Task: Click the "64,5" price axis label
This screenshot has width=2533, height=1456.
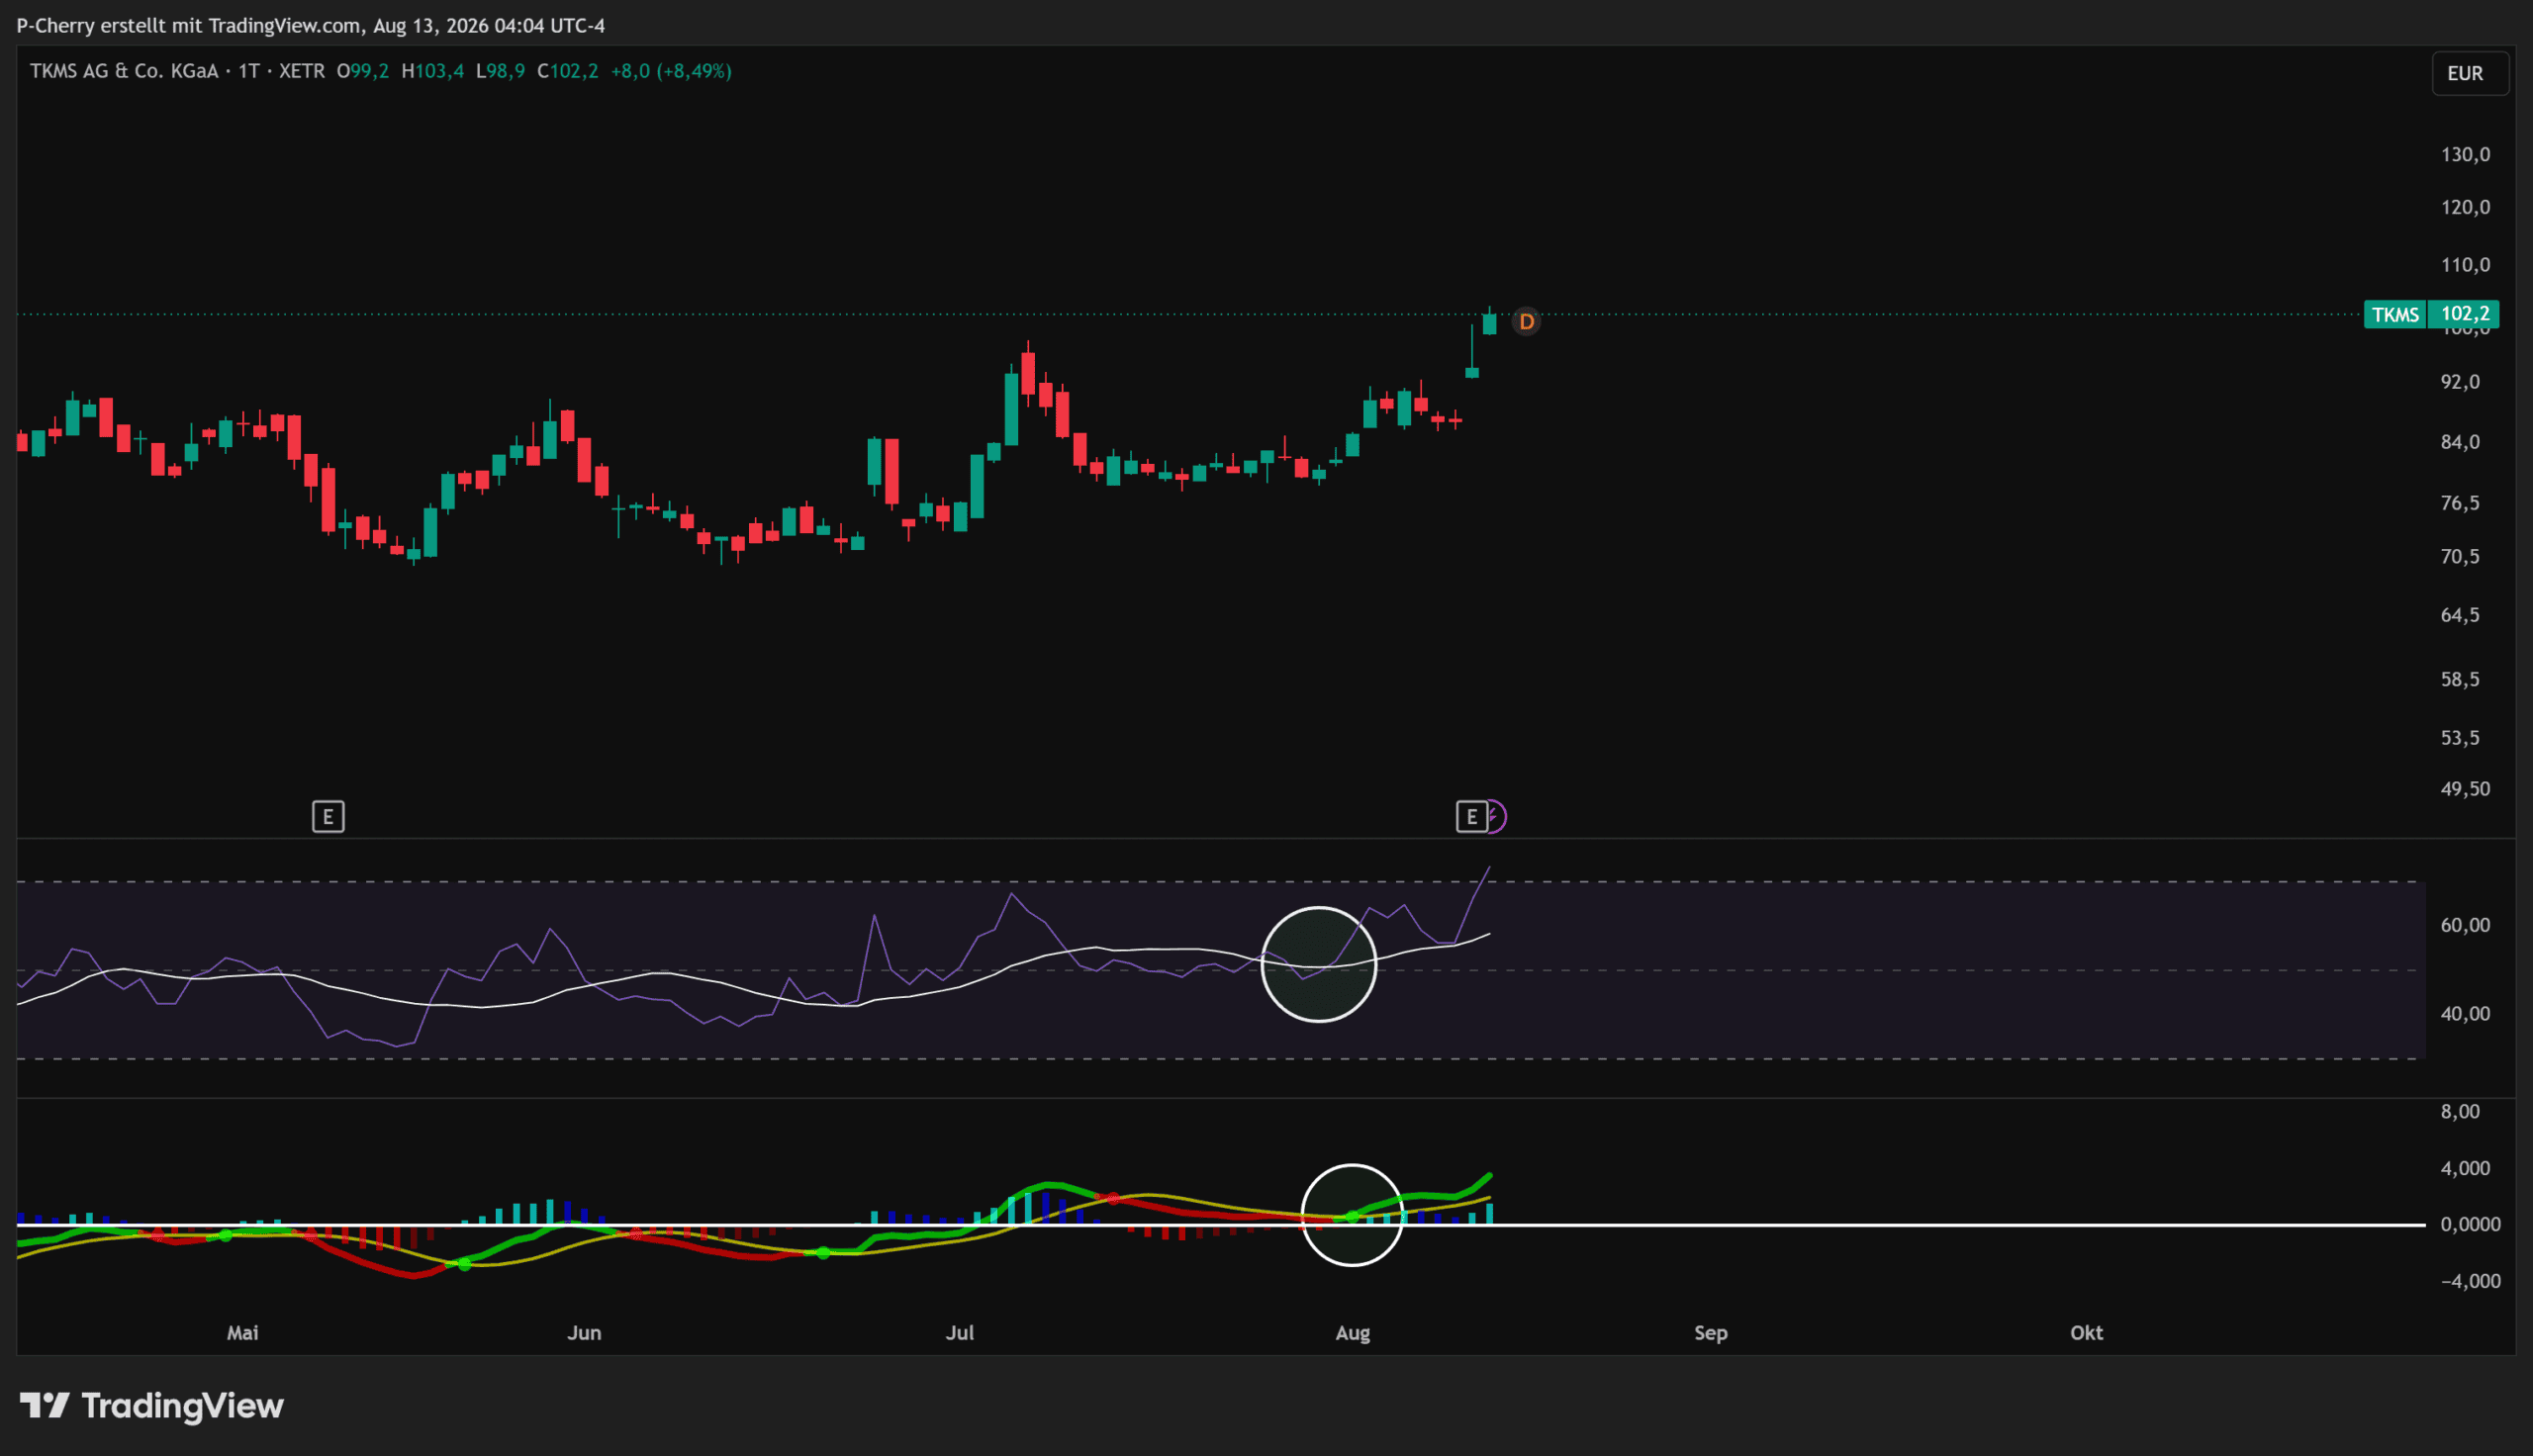Action: point(2461,616)
